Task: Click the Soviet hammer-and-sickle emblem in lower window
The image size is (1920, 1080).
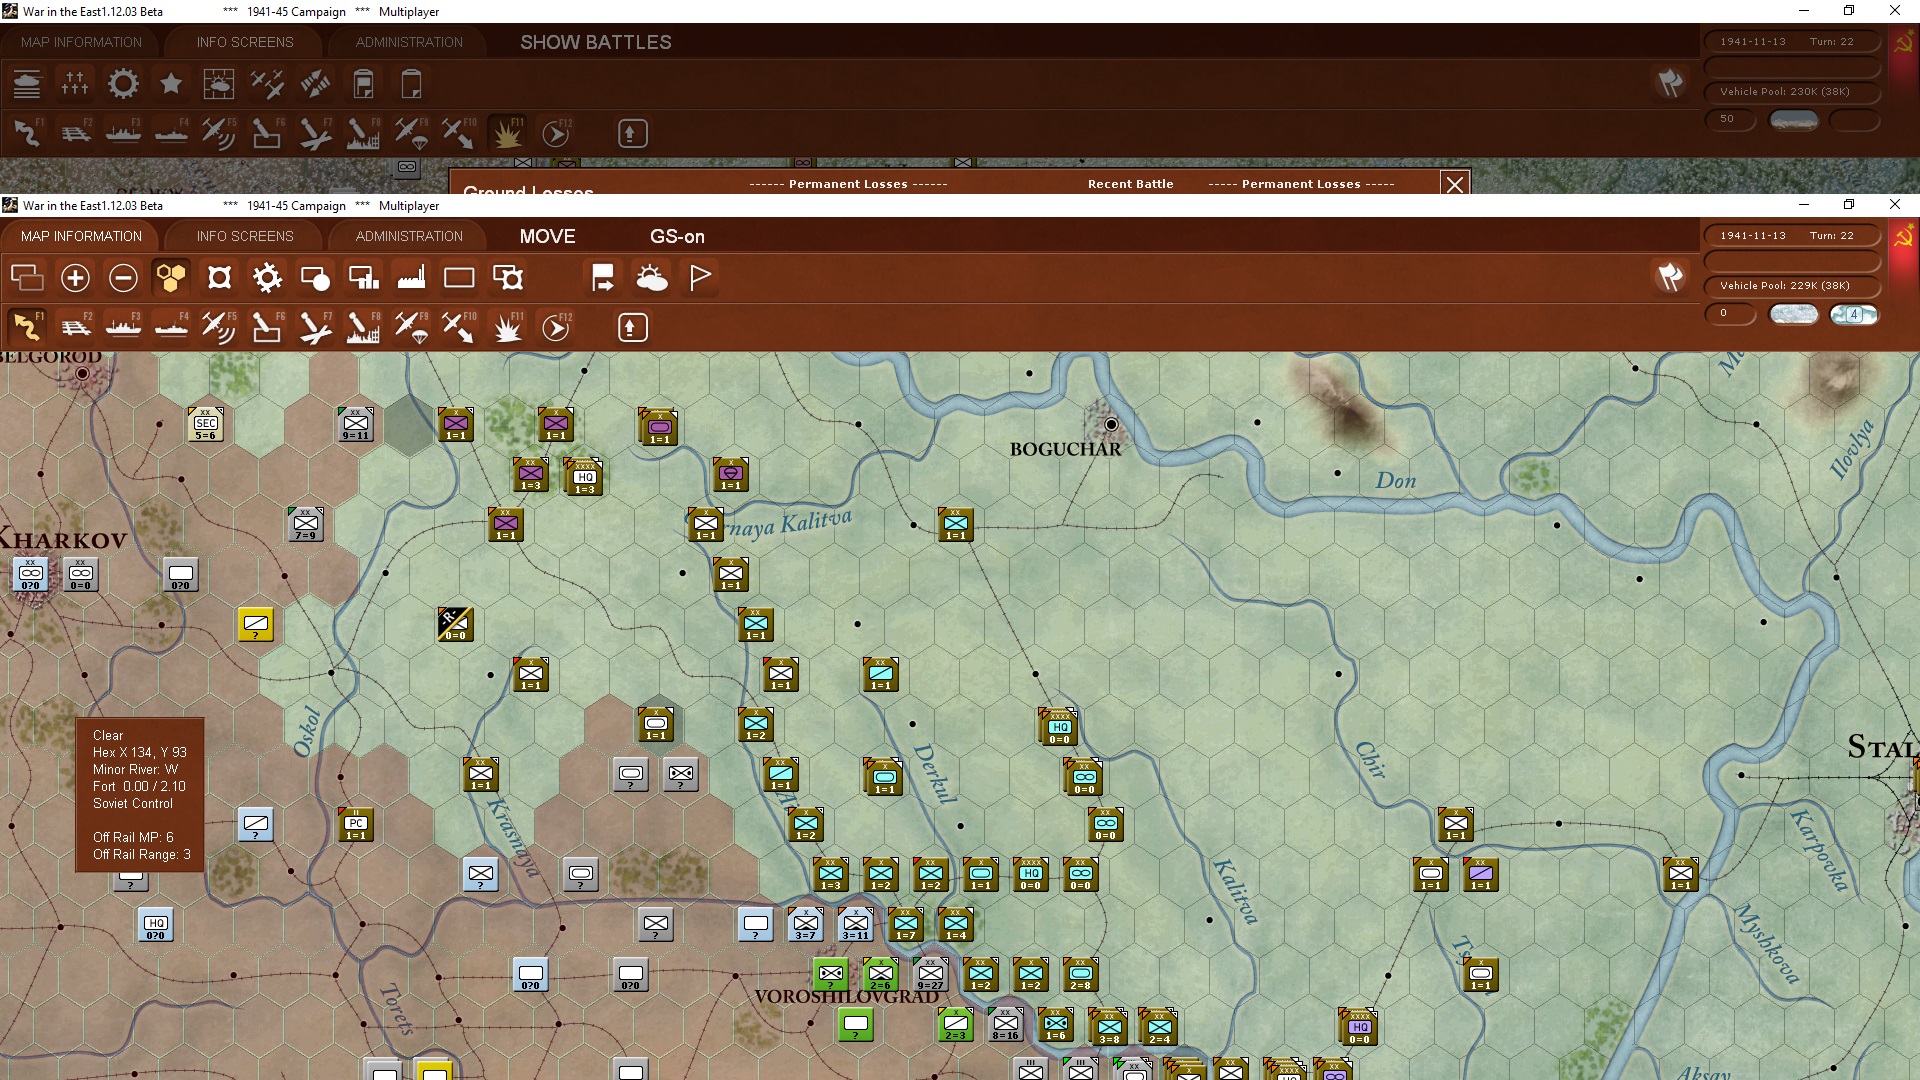Action: click(x=1904, y=237)
